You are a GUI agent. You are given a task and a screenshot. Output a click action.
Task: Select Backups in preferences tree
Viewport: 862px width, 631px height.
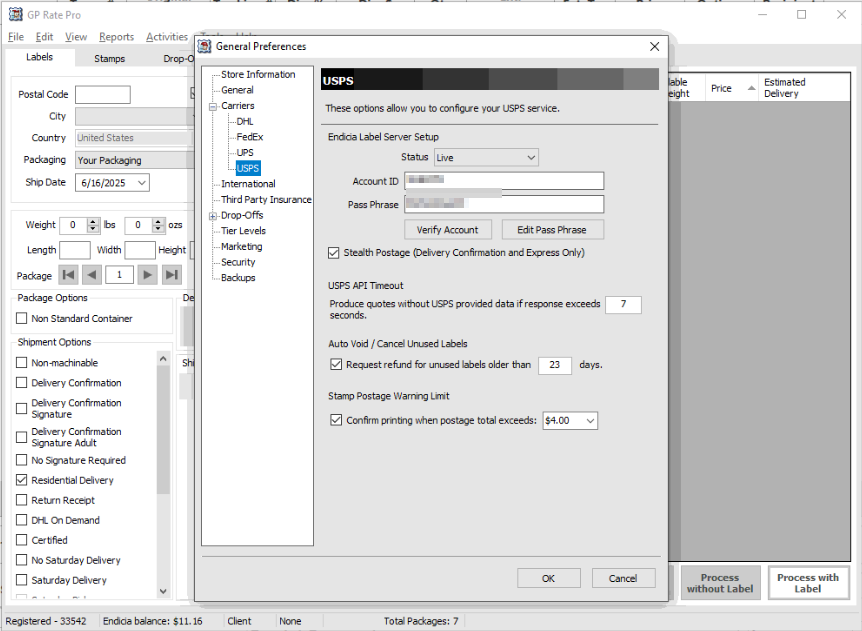point(238,278)
